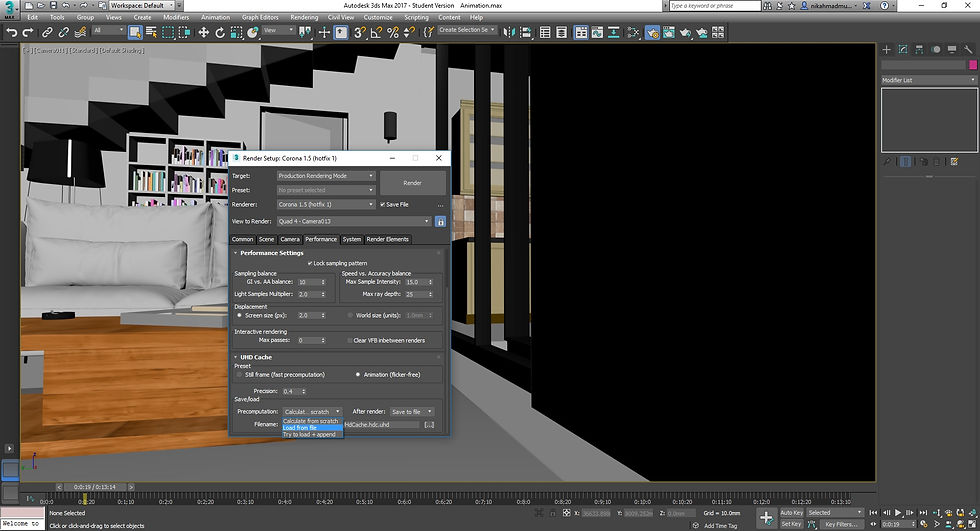
Task: Go to the start frame
Action: pyautogui.click(x=874, y=513)
